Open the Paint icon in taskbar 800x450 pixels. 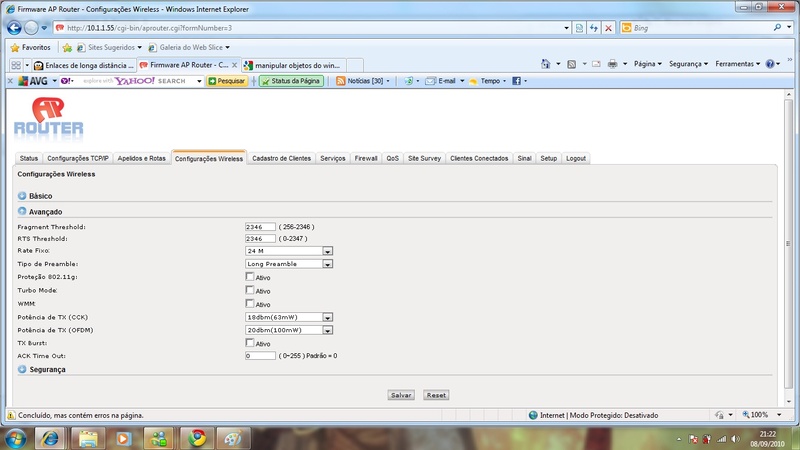pos(233,438)
